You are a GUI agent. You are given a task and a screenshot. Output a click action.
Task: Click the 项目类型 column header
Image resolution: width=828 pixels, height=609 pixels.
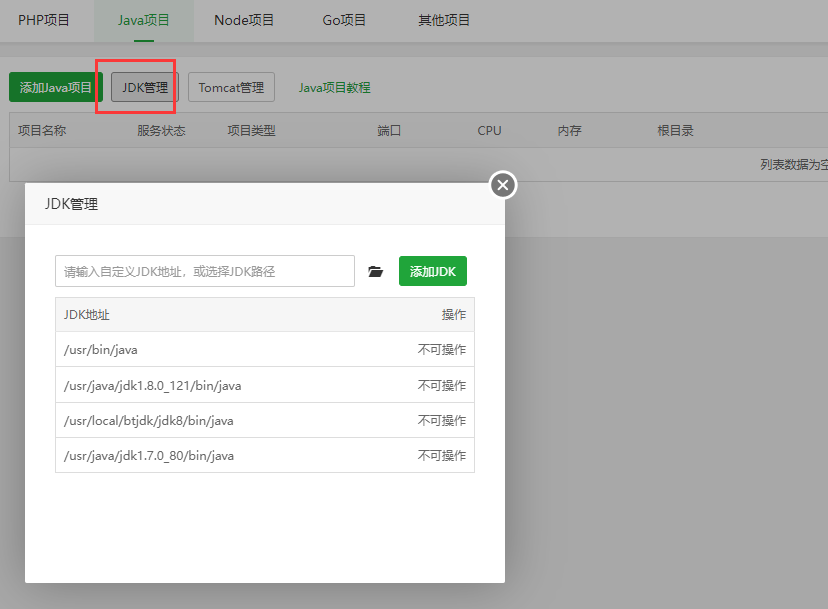coord(251,130)
